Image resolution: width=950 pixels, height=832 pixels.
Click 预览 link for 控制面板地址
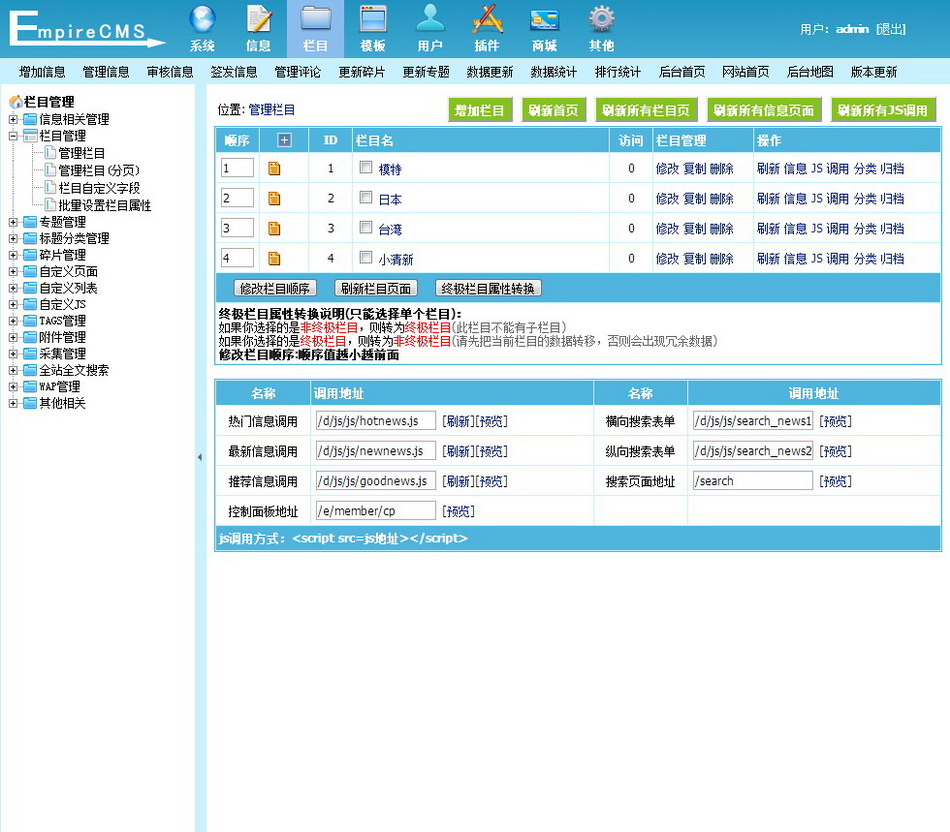coord(458,511)
